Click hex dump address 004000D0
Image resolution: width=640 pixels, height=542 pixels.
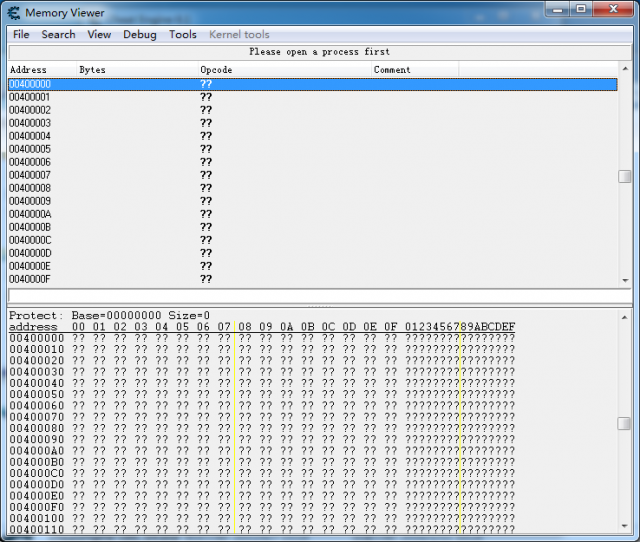(x=37, y=484)
